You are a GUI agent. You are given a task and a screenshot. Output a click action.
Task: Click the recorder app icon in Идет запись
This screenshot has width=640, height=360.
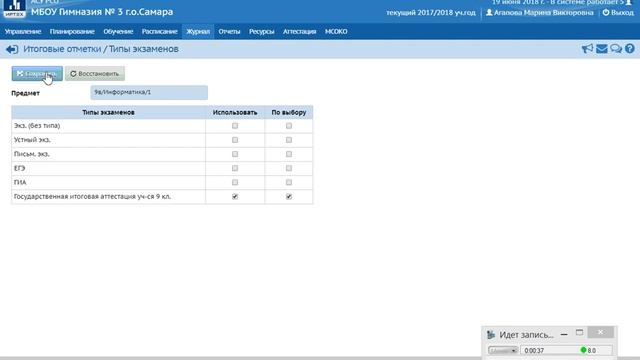[x=491, y=335]
